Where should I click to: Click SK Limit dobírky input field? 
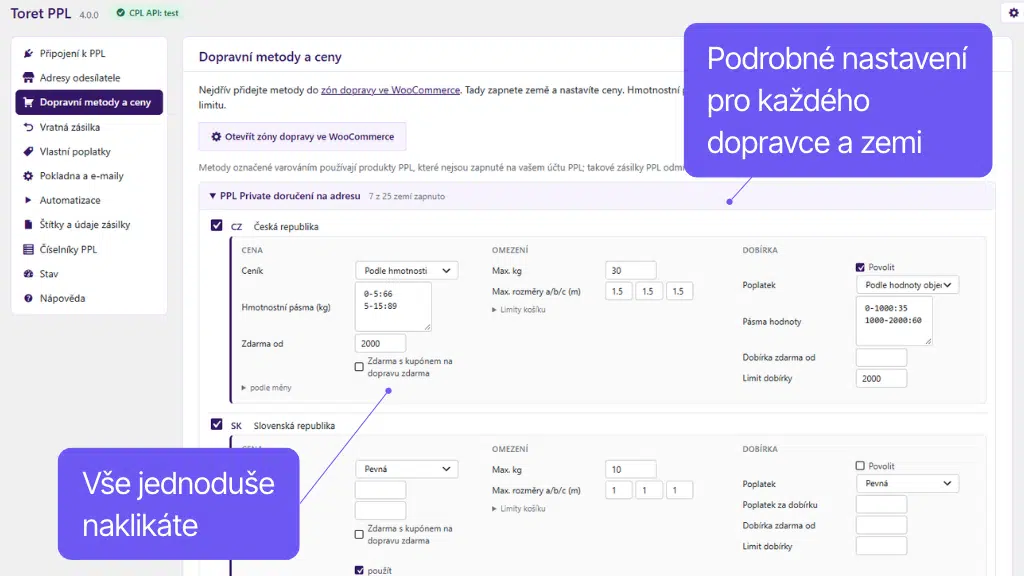point(881,546)
